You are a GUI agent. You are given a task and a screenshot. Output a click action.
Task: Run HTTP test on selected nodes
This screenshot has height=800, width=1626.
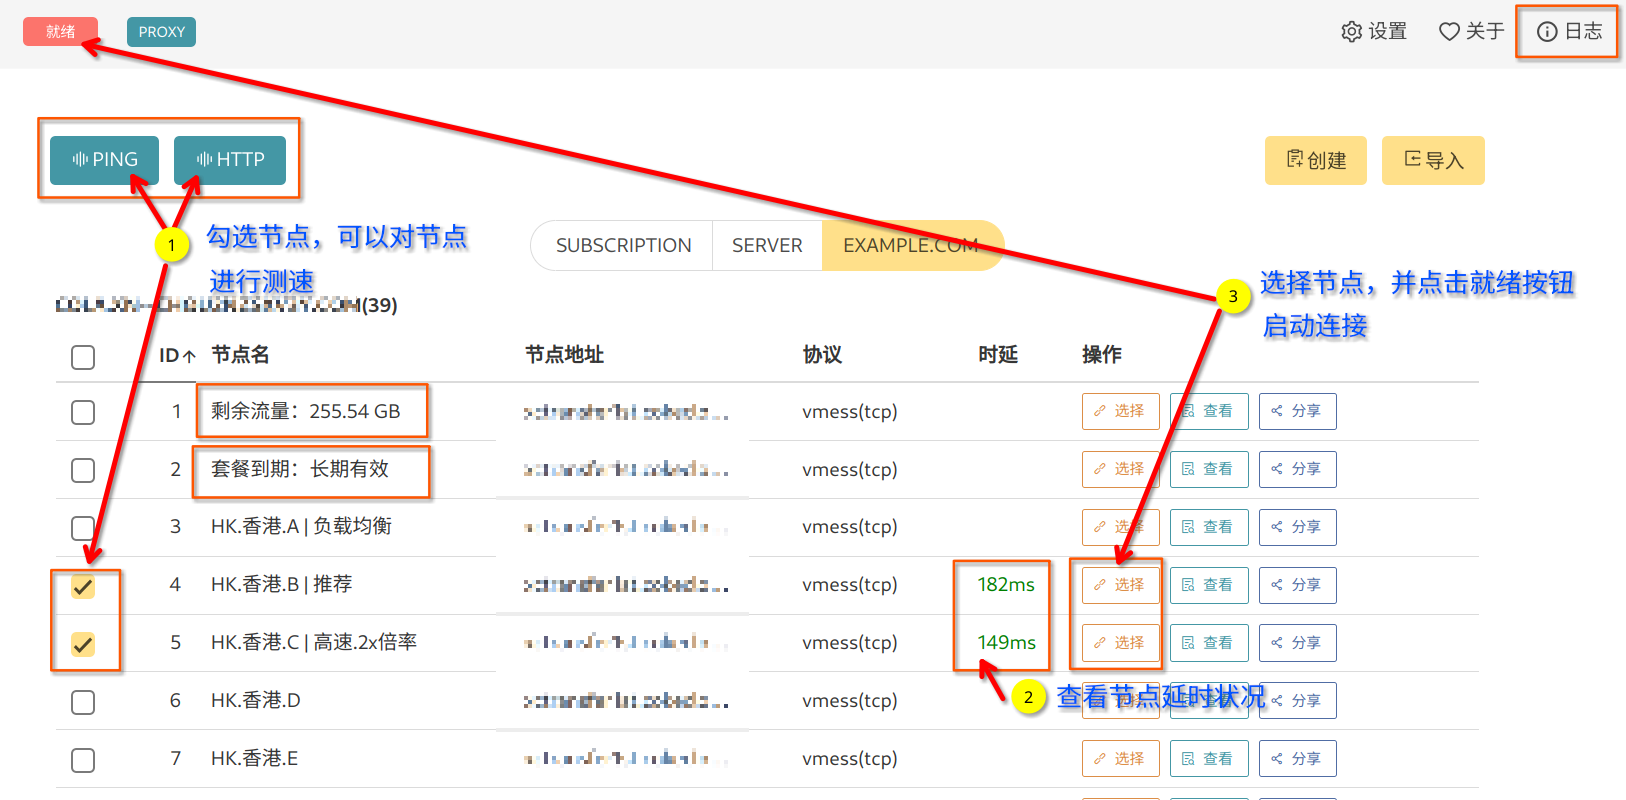click(230, 160)
